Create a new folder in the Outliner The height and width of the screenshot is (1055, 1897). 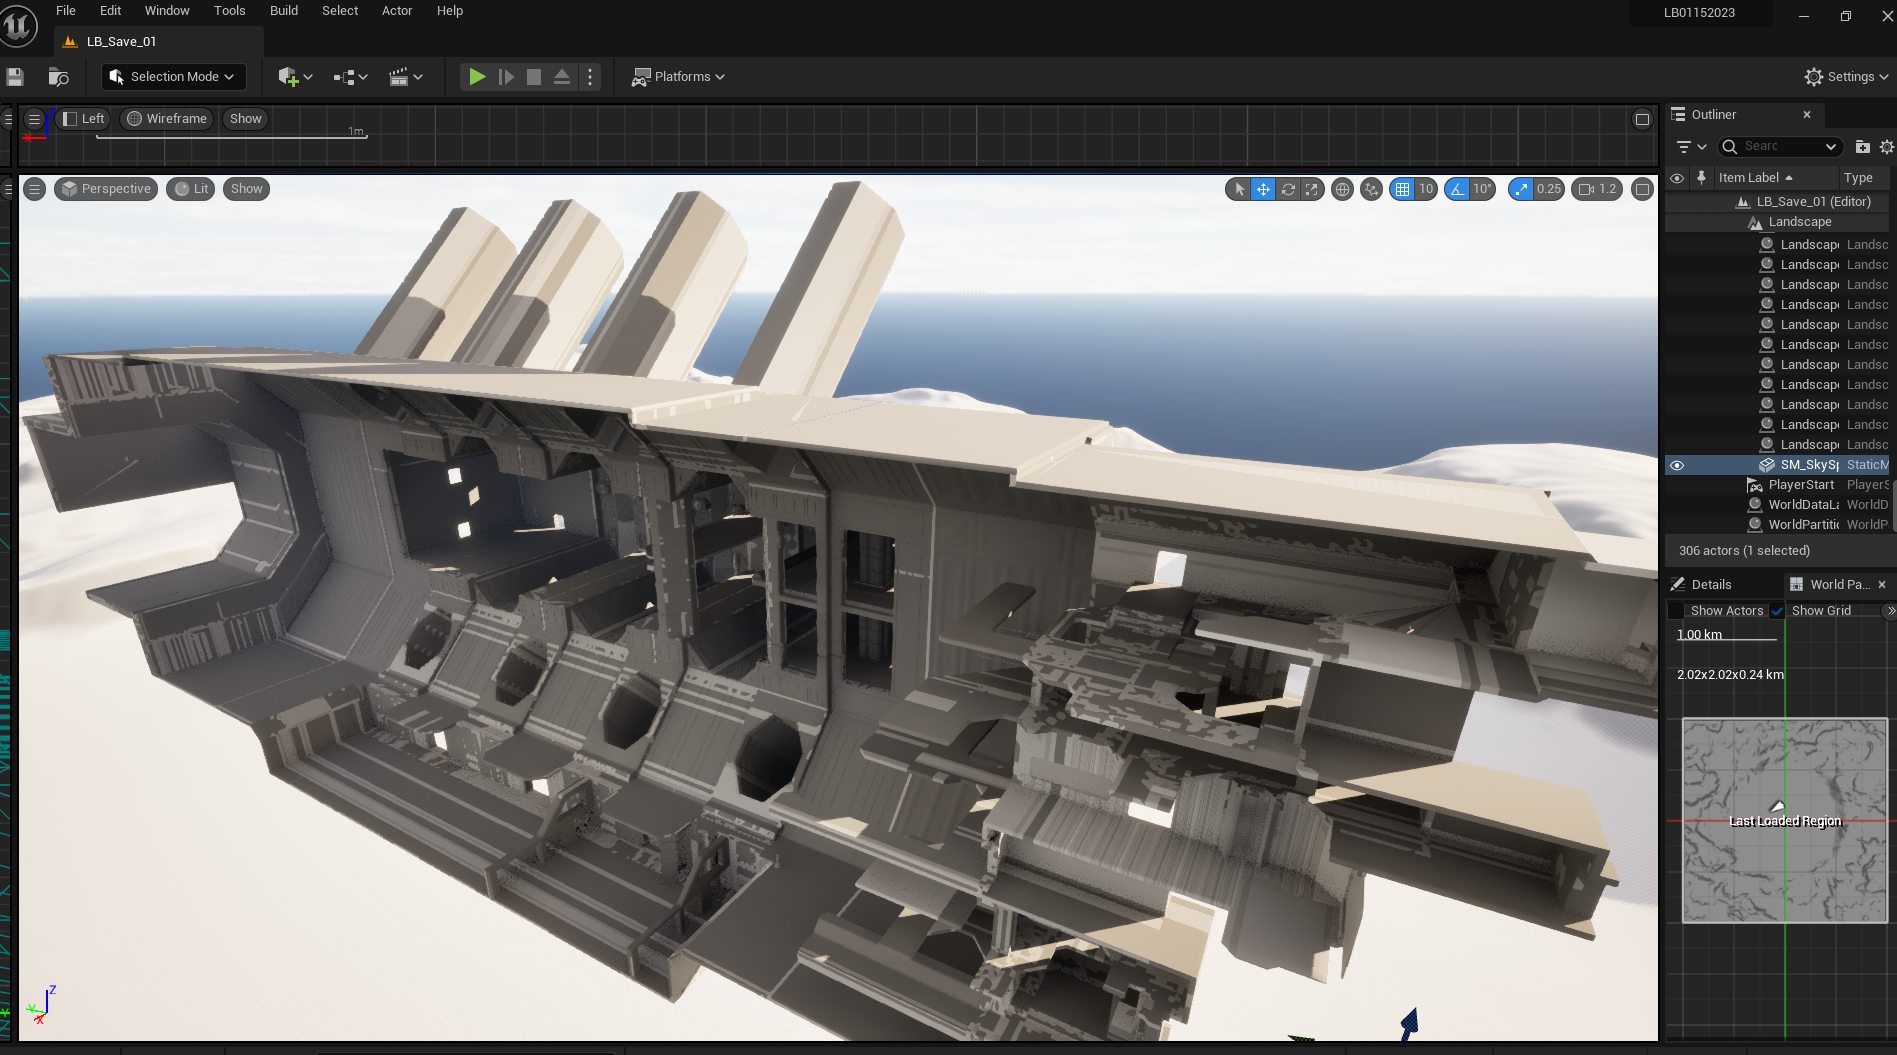pyautogui.click(x=1862, y=147)
